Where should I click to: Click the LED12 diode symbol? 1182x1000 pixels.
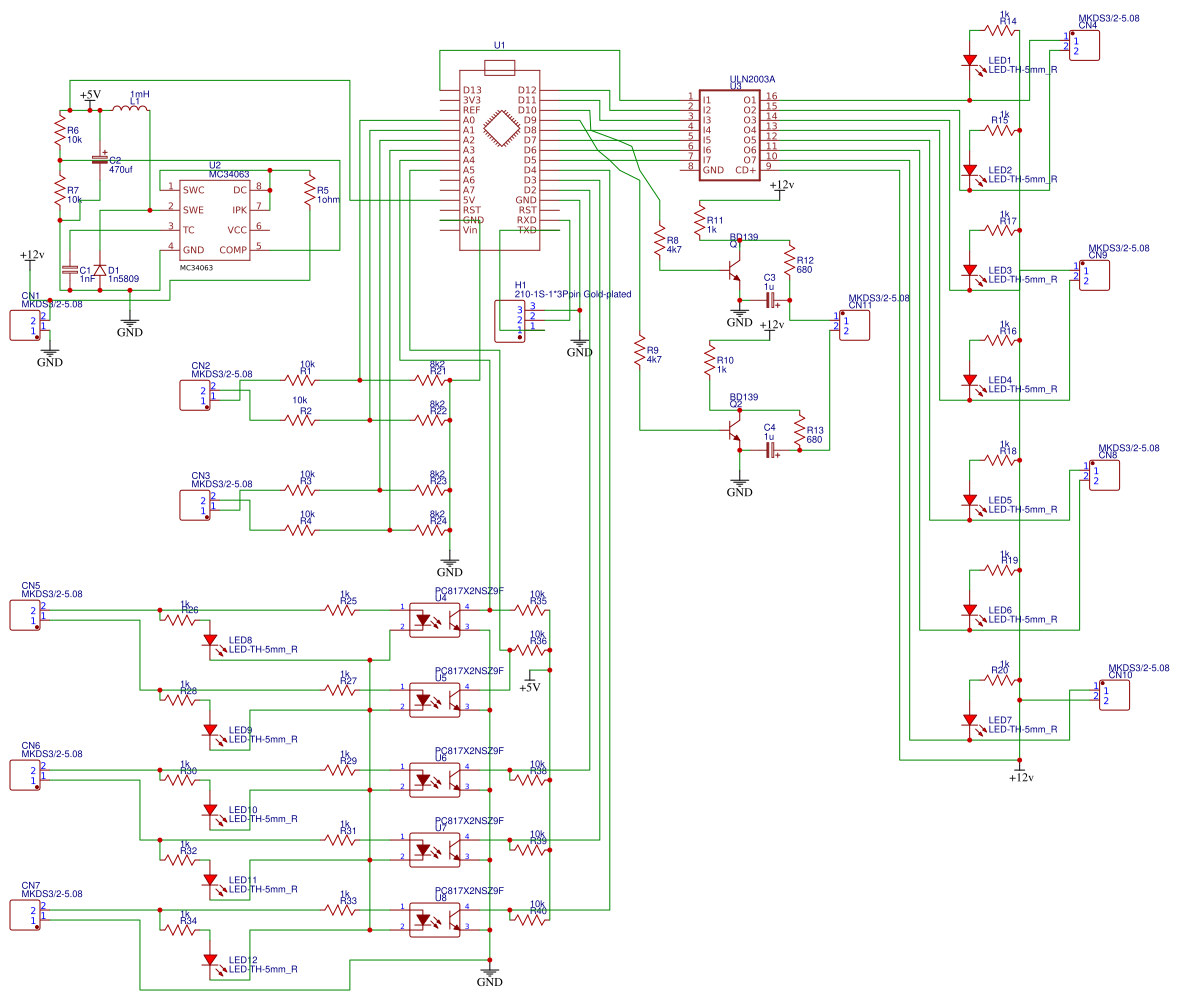(210, 962)
